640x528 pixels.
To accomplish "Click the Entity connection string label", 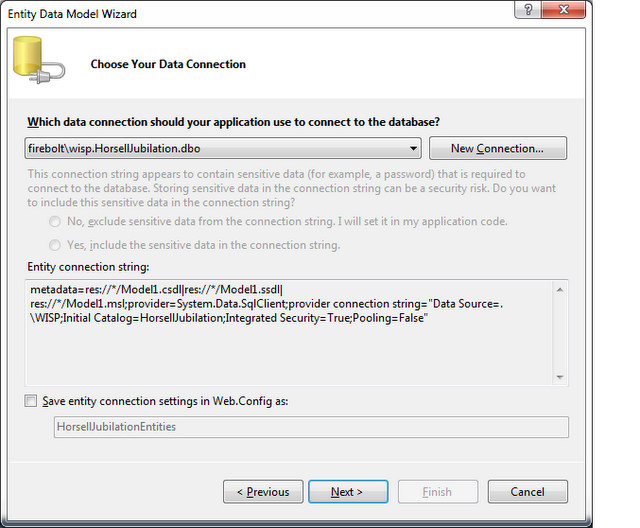I will [88, 267].
